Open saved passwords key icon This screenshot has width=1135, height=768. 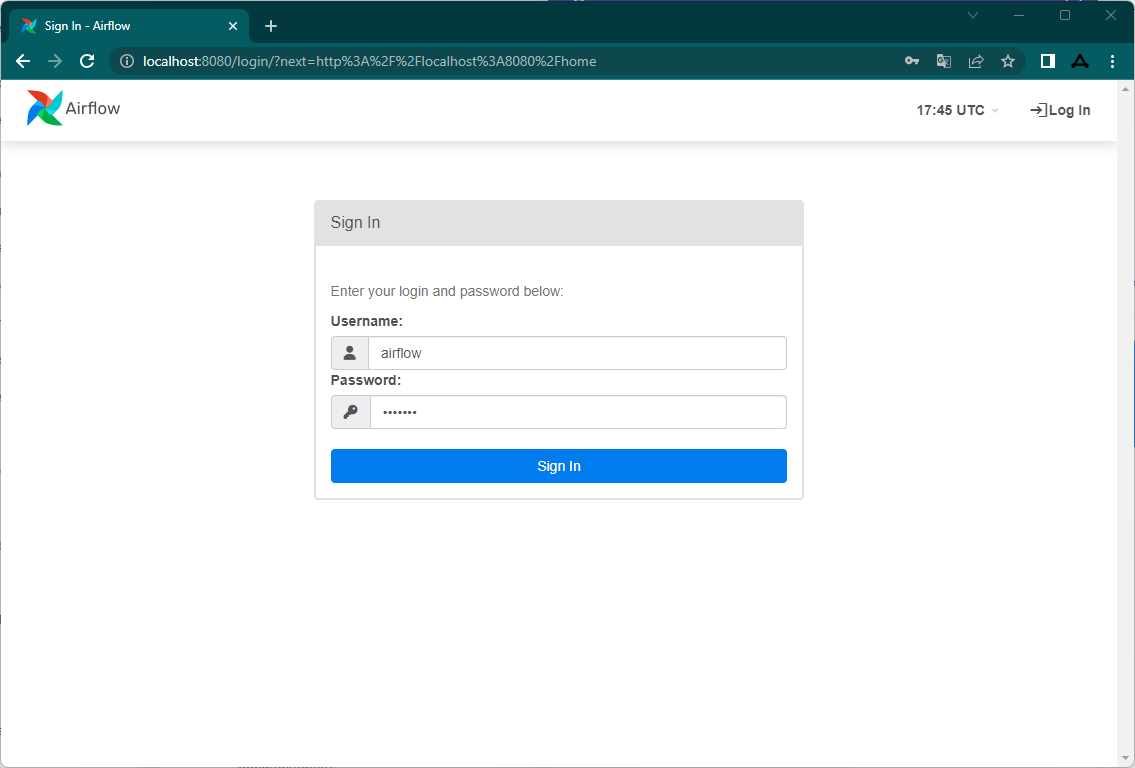pos(912,62)
